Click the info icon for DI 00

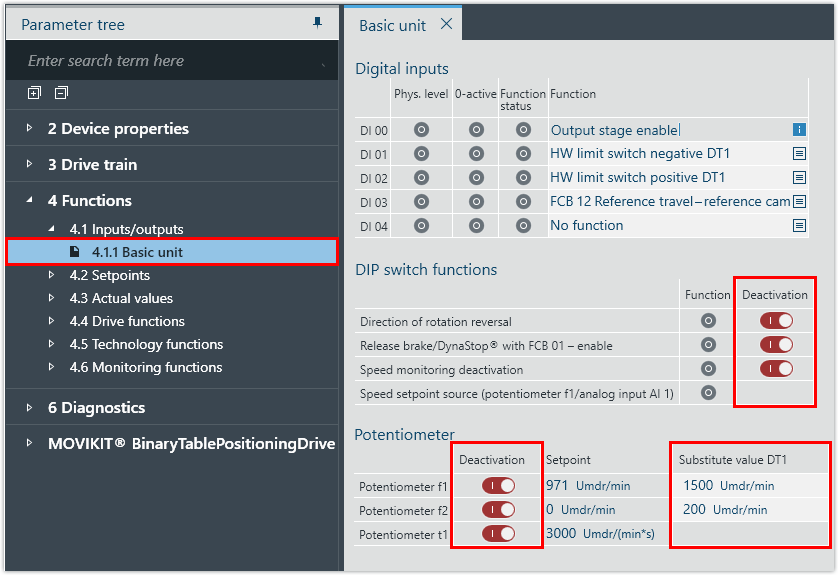799,130
